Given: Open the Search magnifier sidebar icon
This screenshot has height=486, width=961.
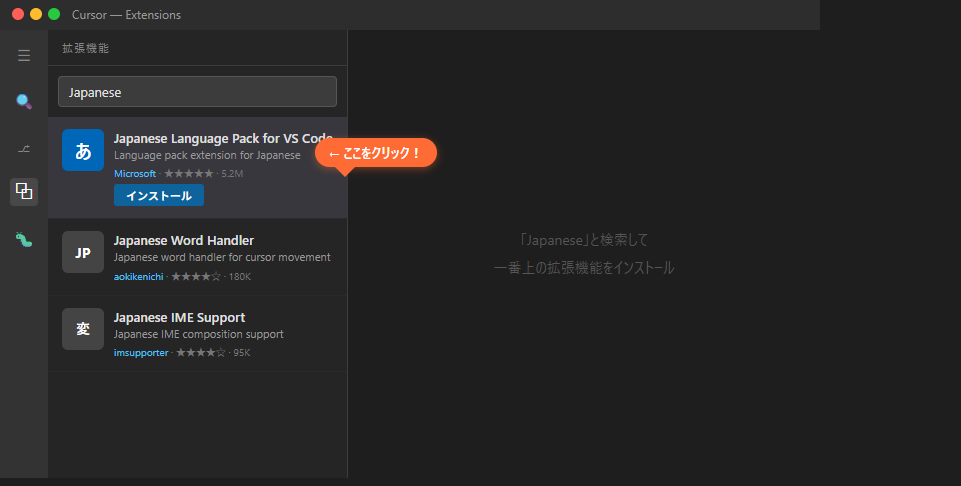Looking at the screenshot, I should pyautogui.click(x=24, y=101).
